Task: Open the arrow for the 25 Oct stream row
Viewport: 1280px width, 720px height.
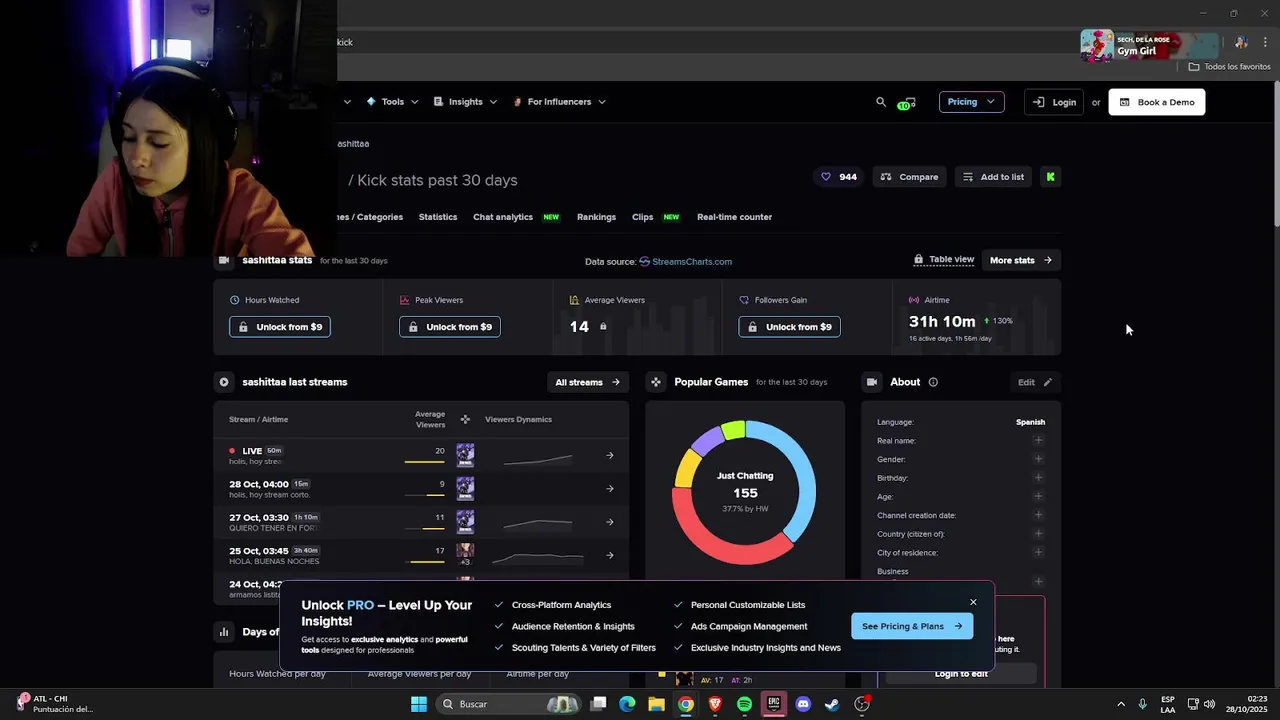Action: point(610,555)
